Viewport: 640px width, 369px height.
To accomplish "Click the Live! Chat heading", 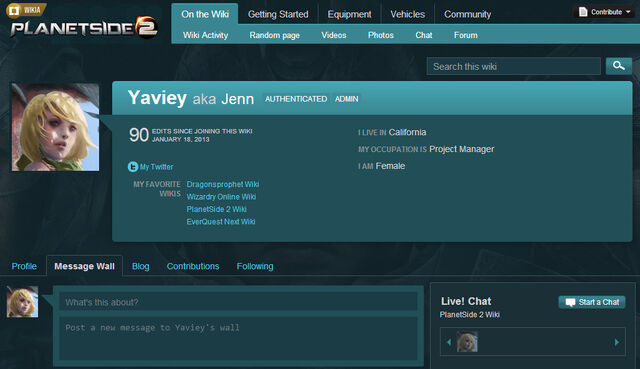I will point(466,301).
